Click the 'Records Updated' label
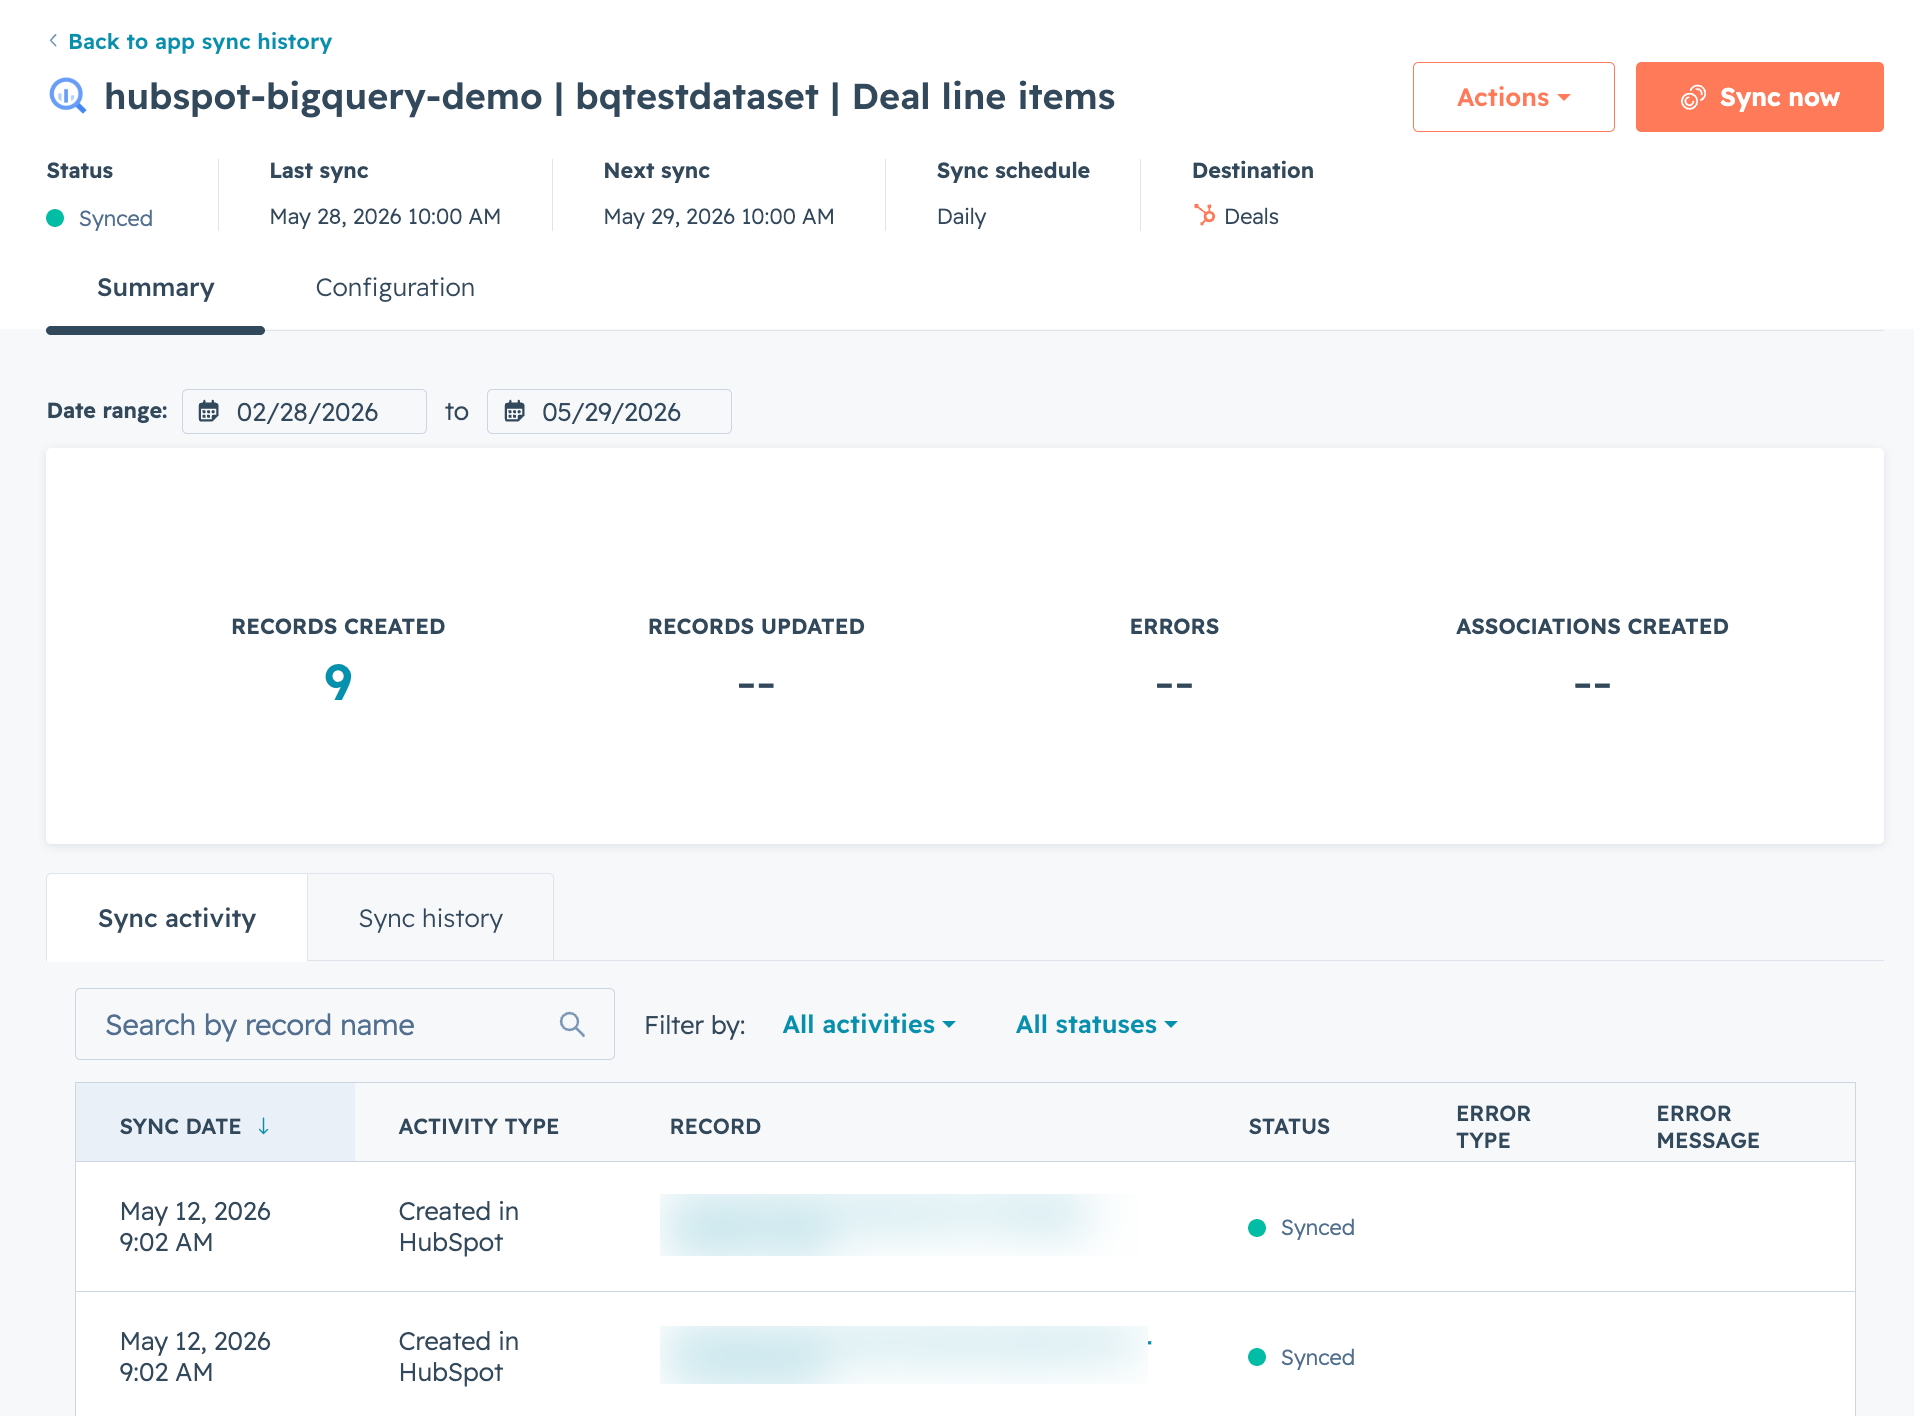This screenshot has height=1416, width=1914. pyautogui.click(x=756, y=626)
